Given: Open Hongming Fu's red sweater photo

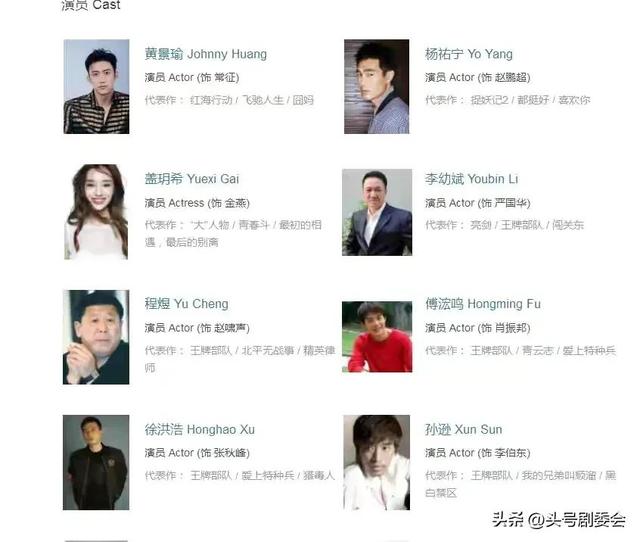Looking at the screenshot, I should [377, 337].
